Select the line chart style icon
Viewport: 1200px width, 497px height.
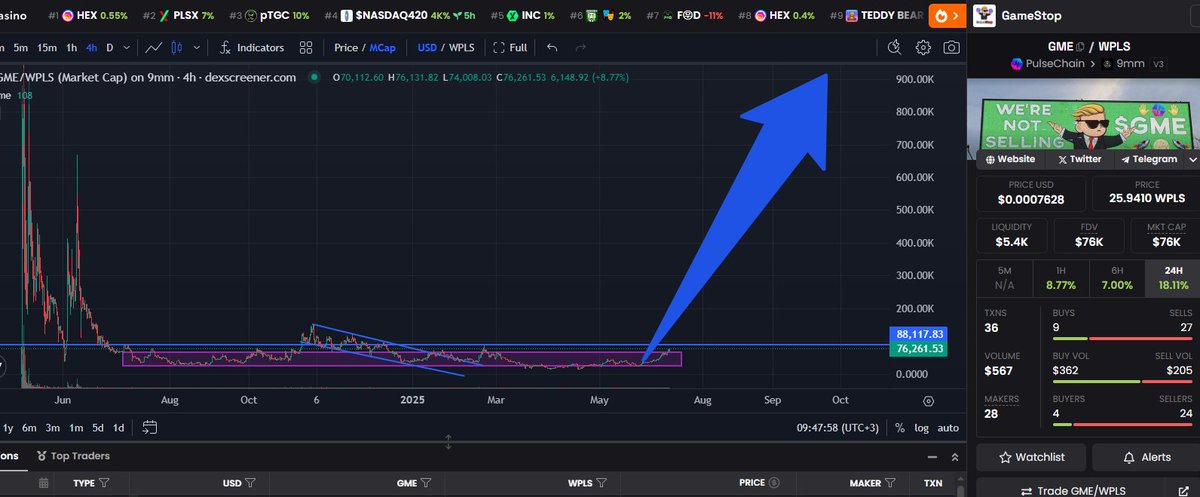pos(153,47)
